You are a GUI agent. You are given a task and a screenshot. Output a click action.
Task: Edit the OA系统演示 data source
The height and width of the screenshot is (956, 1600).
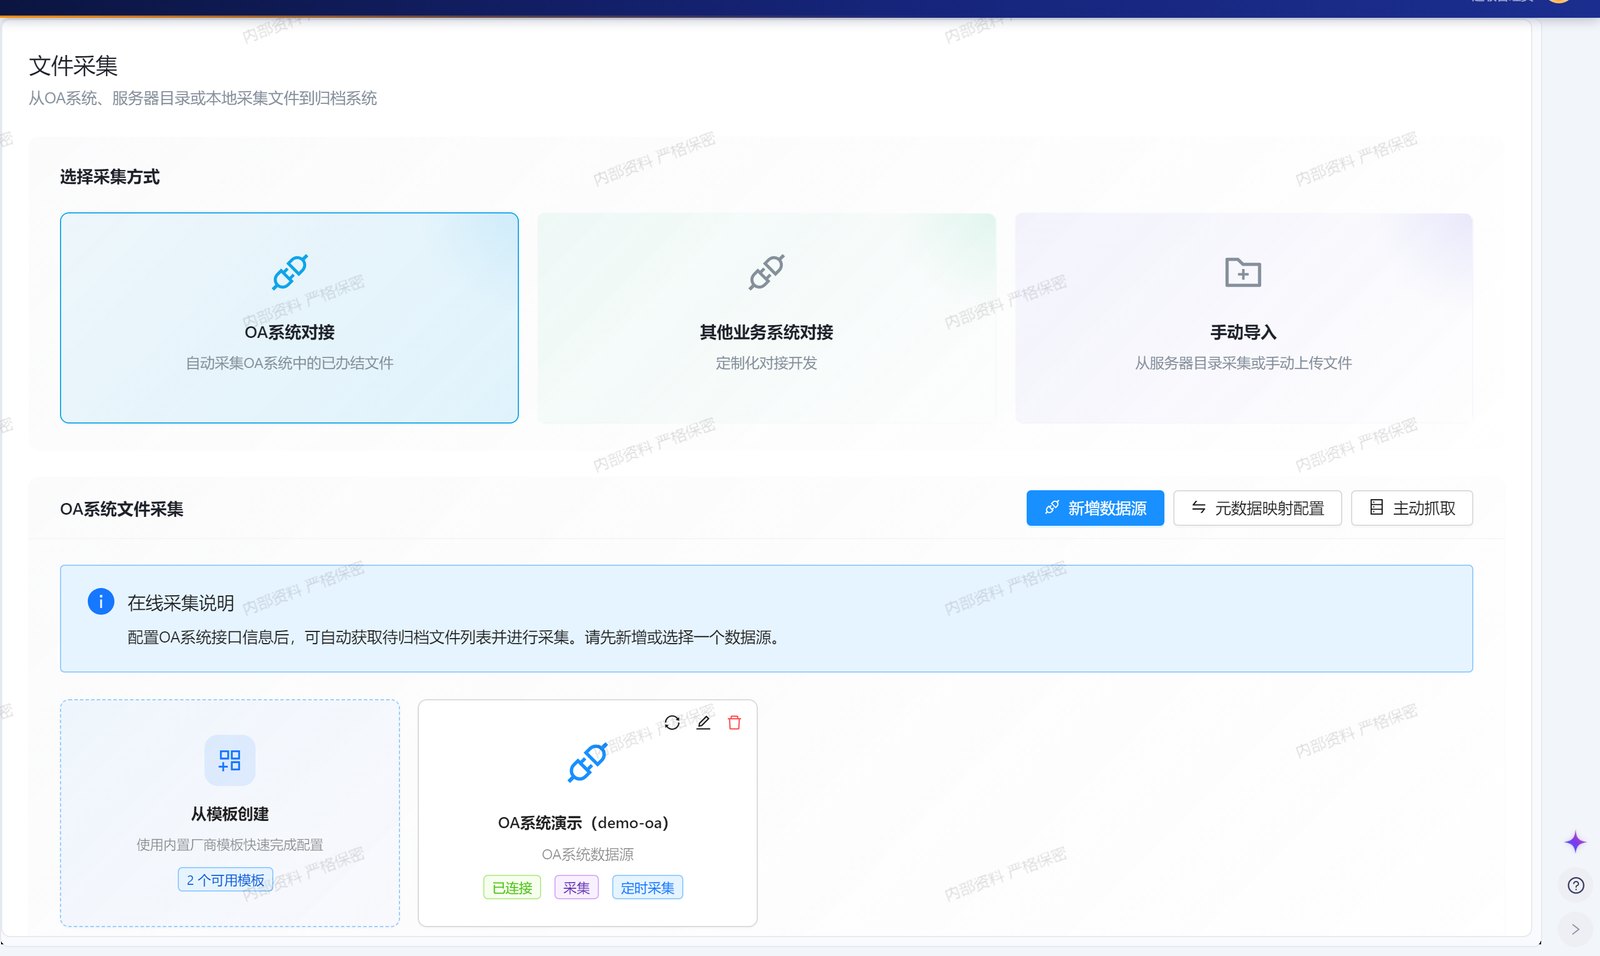click(x=703, y=723)
